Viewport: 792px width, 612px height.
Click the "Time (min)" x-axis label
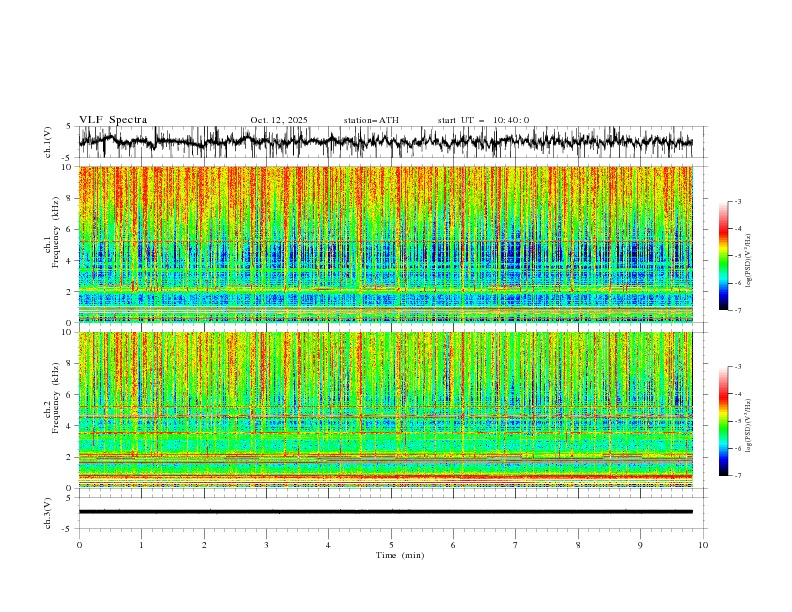[x=400, y=555]
